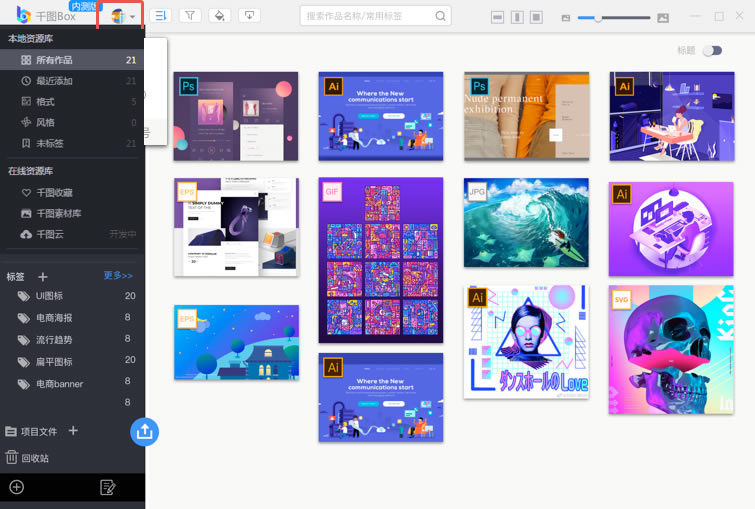755x509 pixels.
Task: Open the GIF colorful pattern grid thumbnail
Action: point(381,260)
